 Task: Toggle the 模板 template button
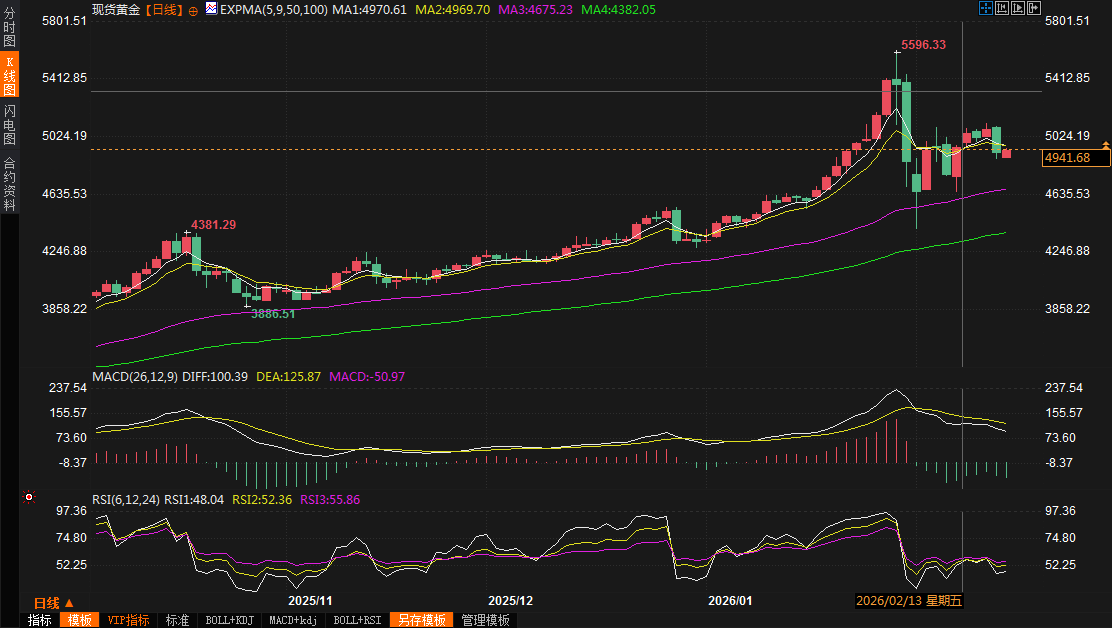[x=79, y=620]
